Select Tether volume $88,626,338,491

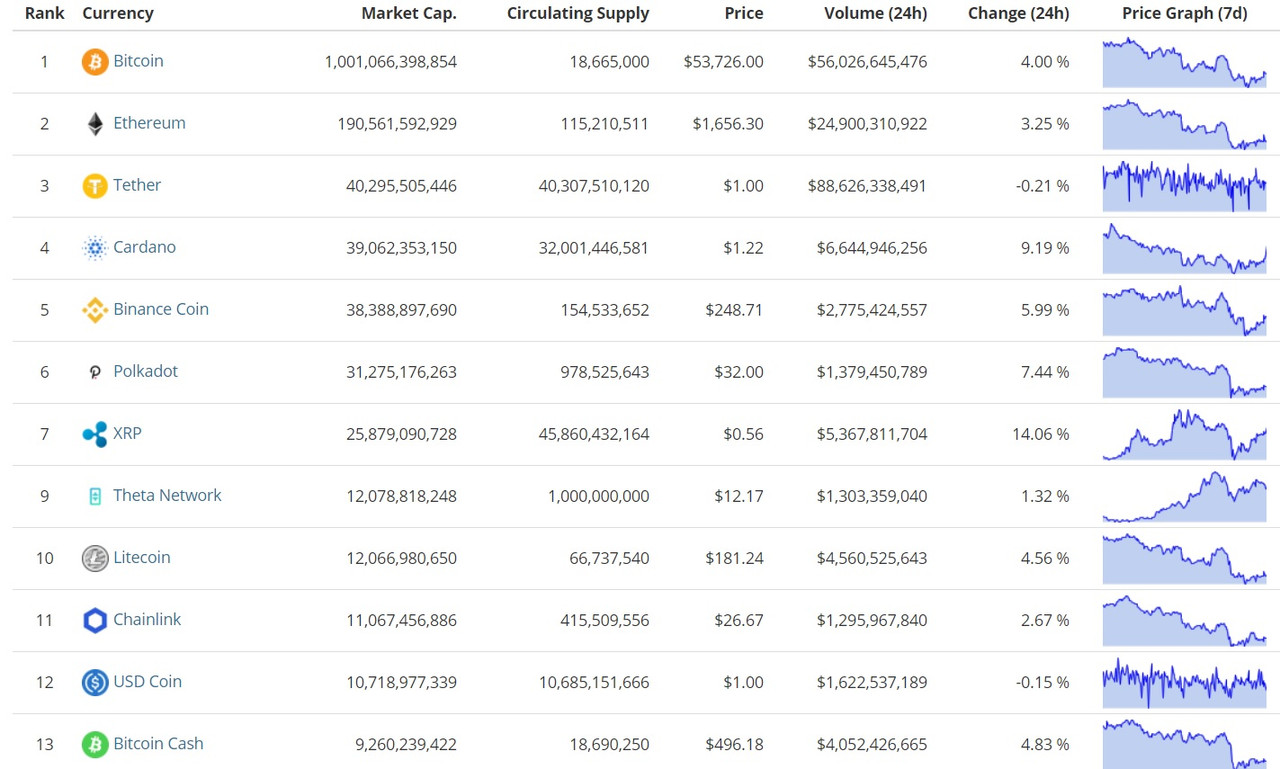(x=868, y=186)
